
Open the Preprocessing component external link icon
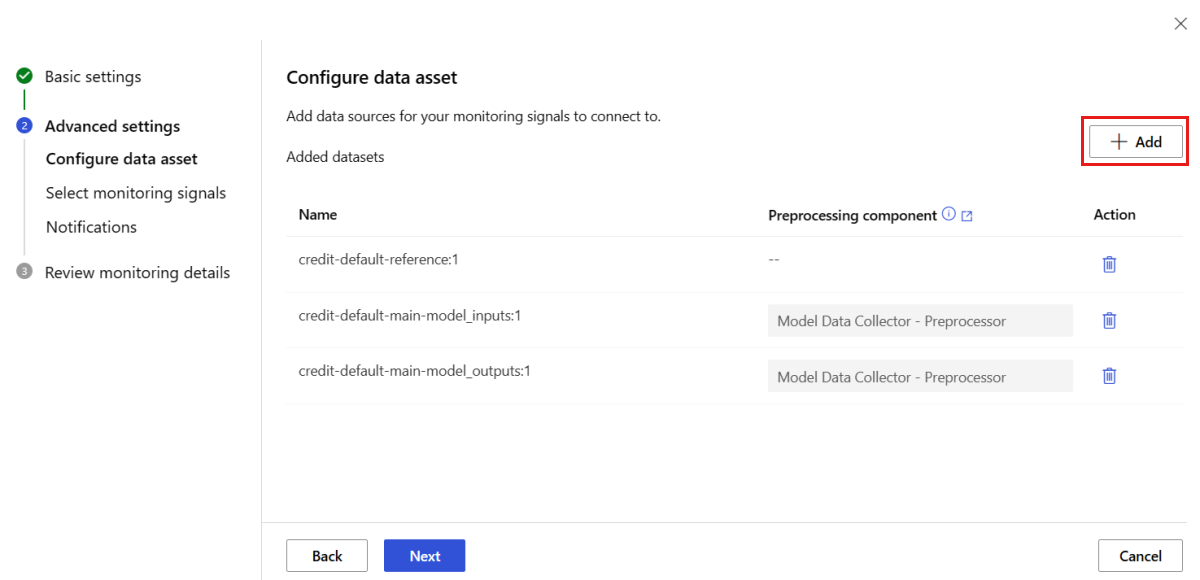click(x=967, y=216)
